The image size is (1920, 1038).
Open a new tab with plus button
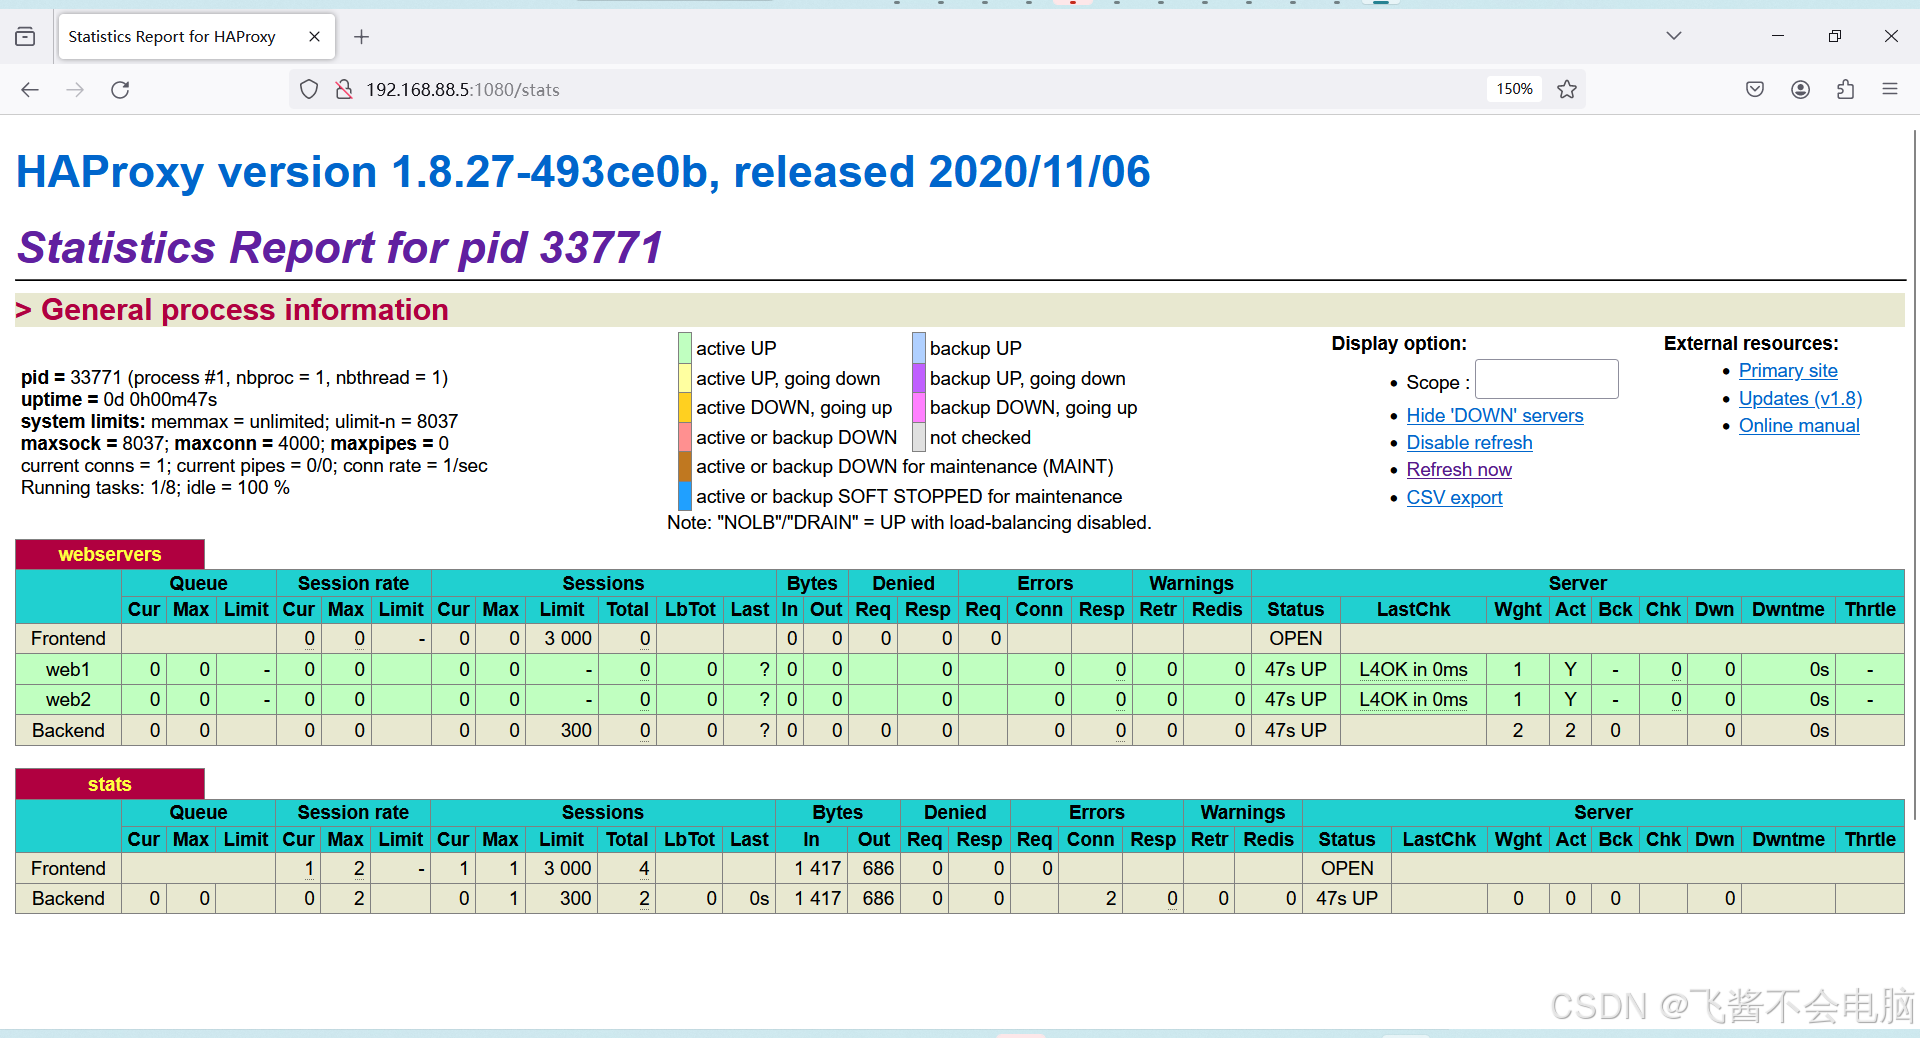[x=362, y=37]
